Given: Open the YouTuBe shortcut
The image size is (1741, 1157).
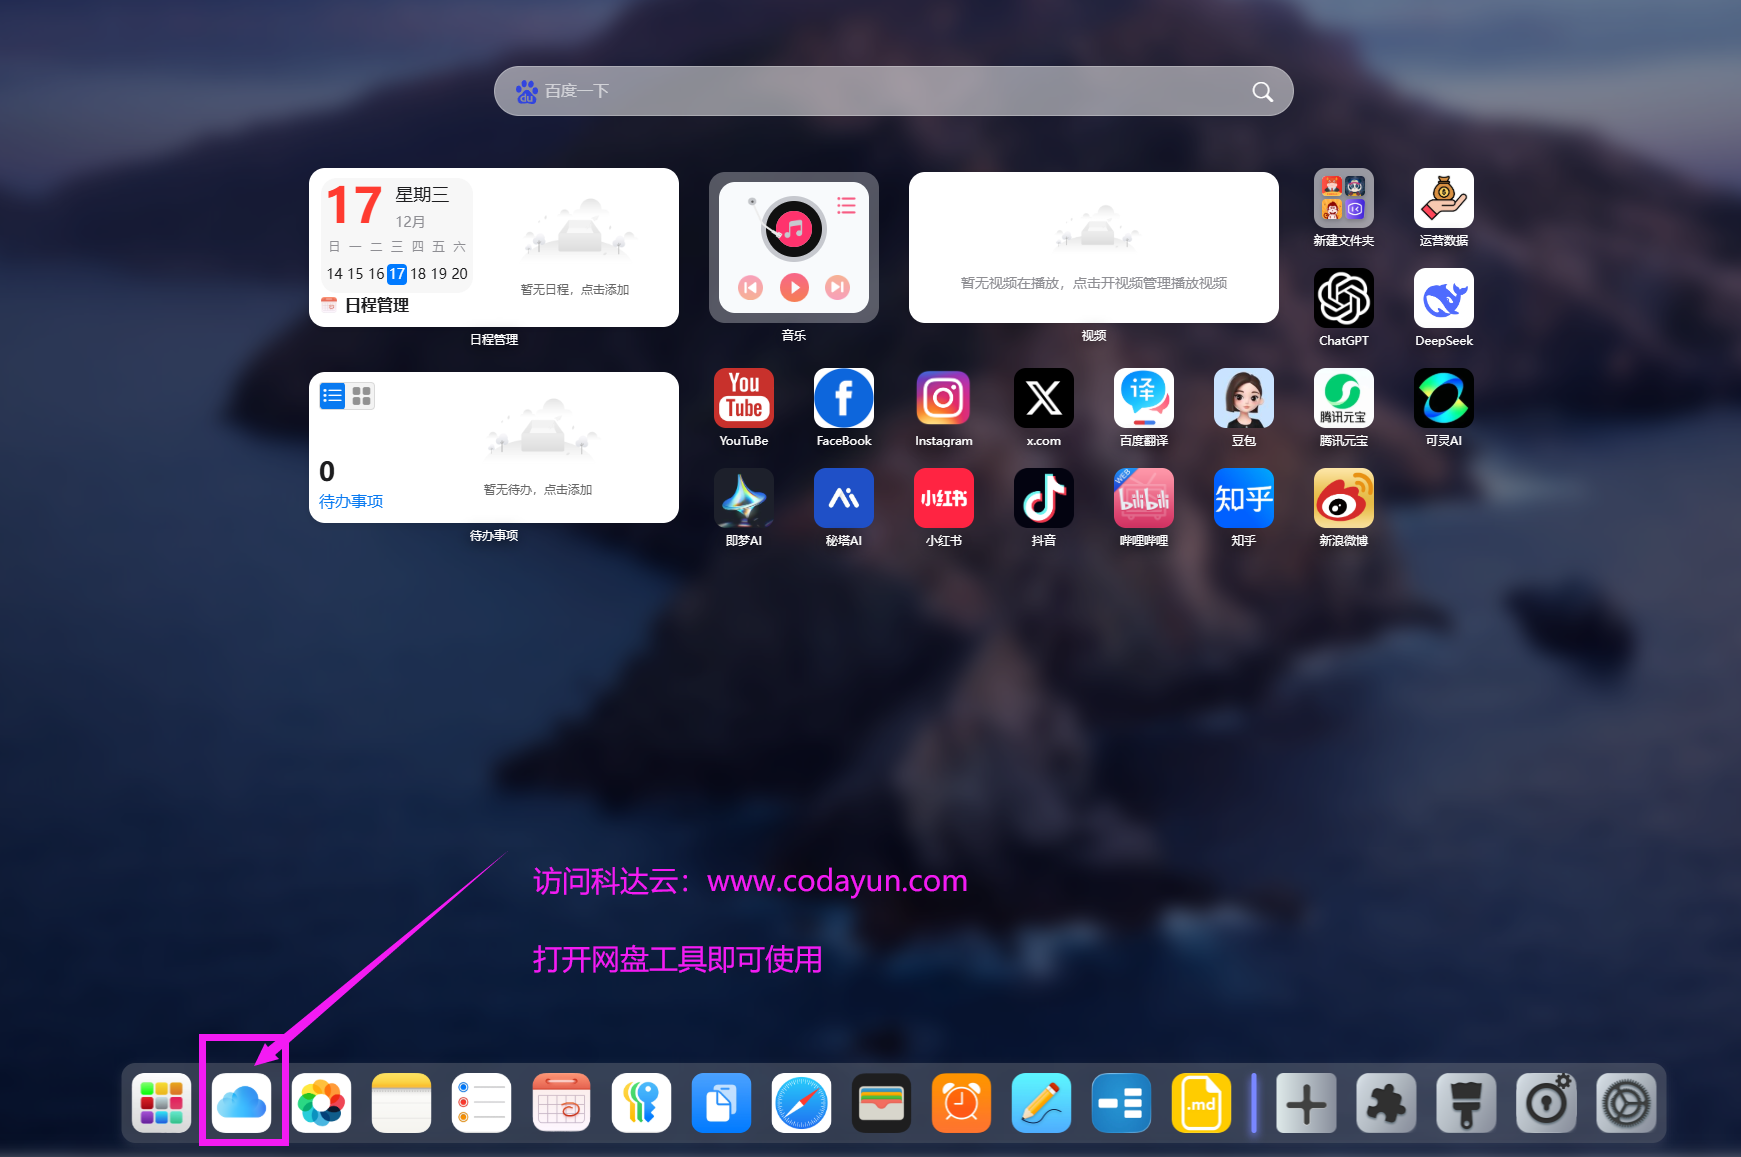Looking at the screenshot, I should point(743,398).
